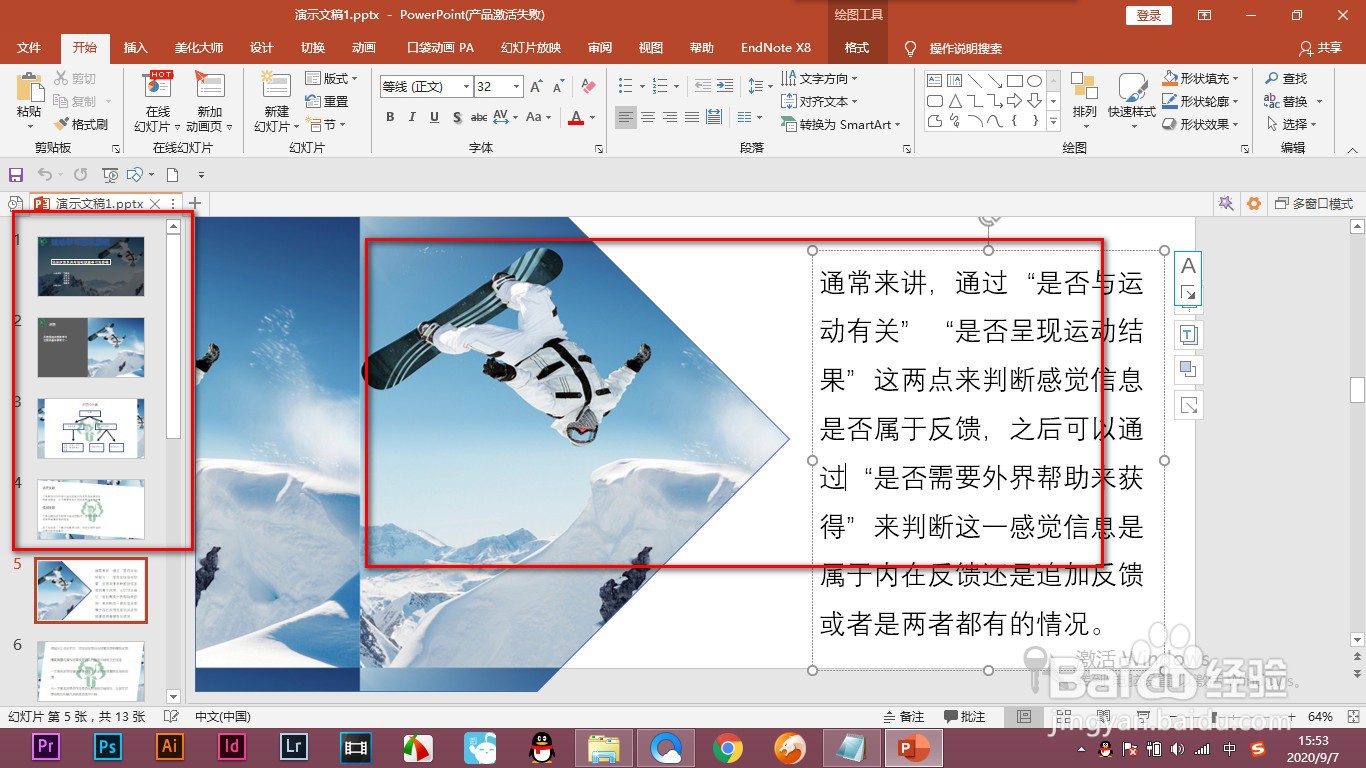
Task: Center align the text
Action: click(648, 117)
